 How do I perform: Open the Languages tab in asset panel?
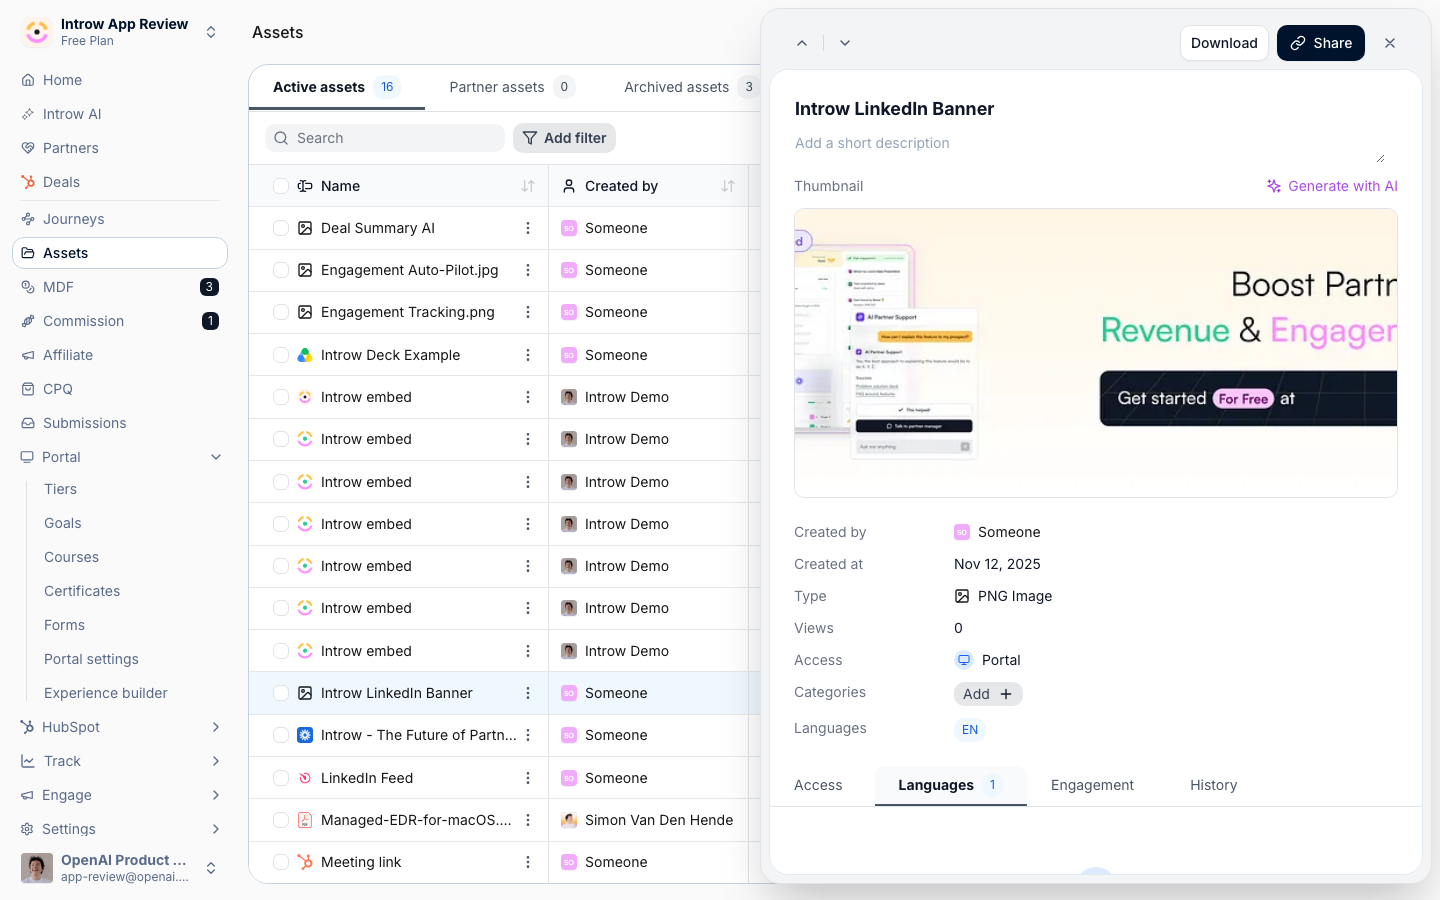tap(950, 785)
